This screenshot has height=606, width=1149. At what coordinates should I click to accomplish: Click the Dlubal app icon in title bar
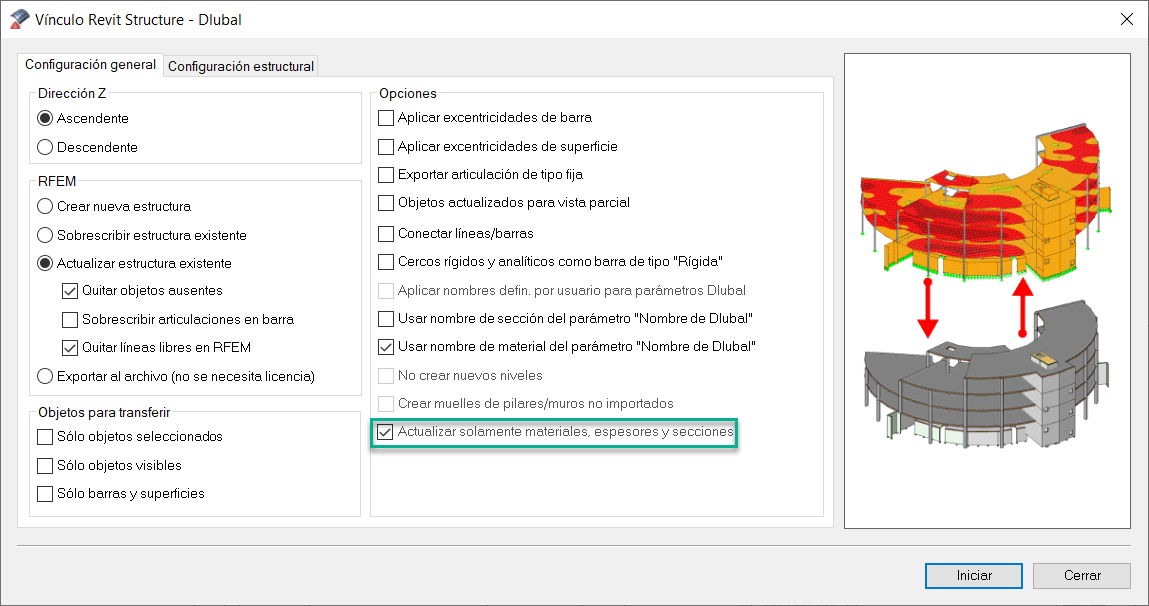(x=19, y=19)
